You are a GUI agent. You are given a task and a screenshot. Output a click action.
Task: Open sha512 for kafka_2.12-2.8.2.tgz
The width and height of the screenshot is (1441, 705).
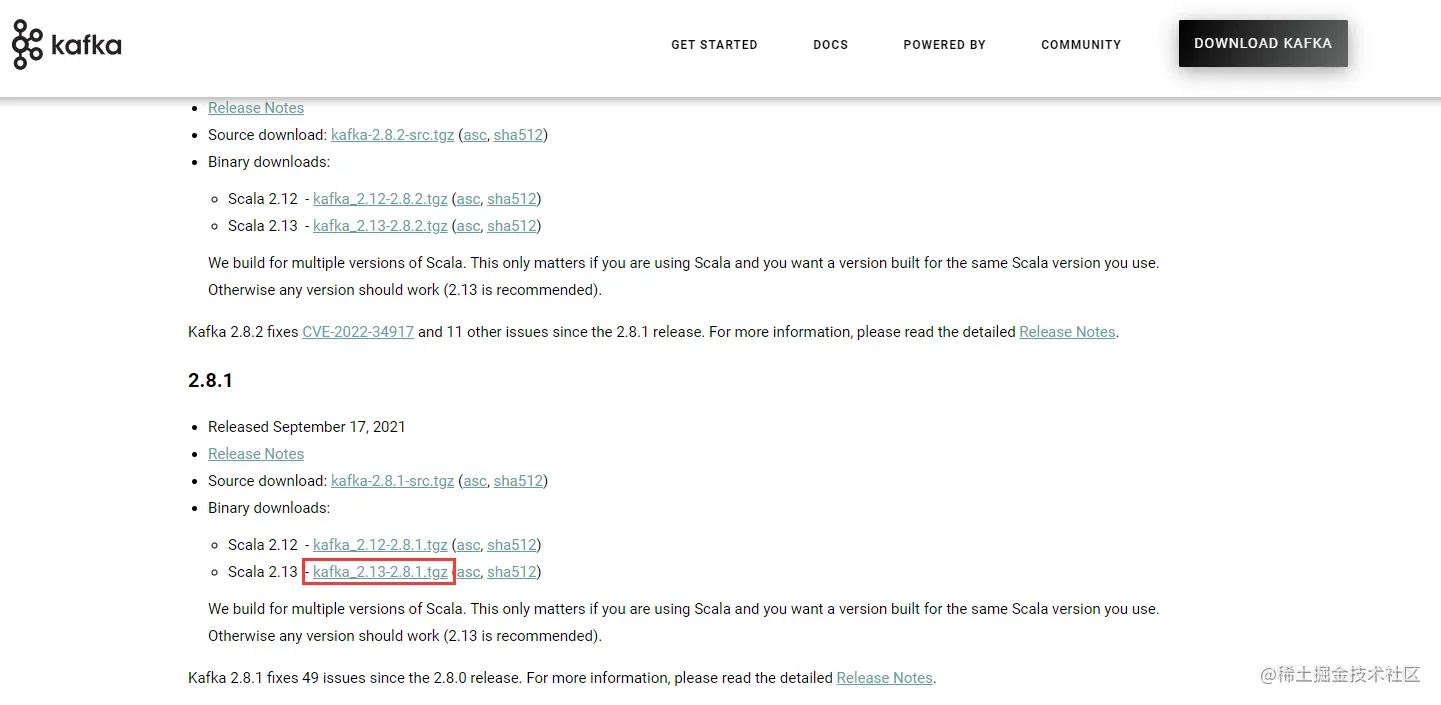coord(512,199)
